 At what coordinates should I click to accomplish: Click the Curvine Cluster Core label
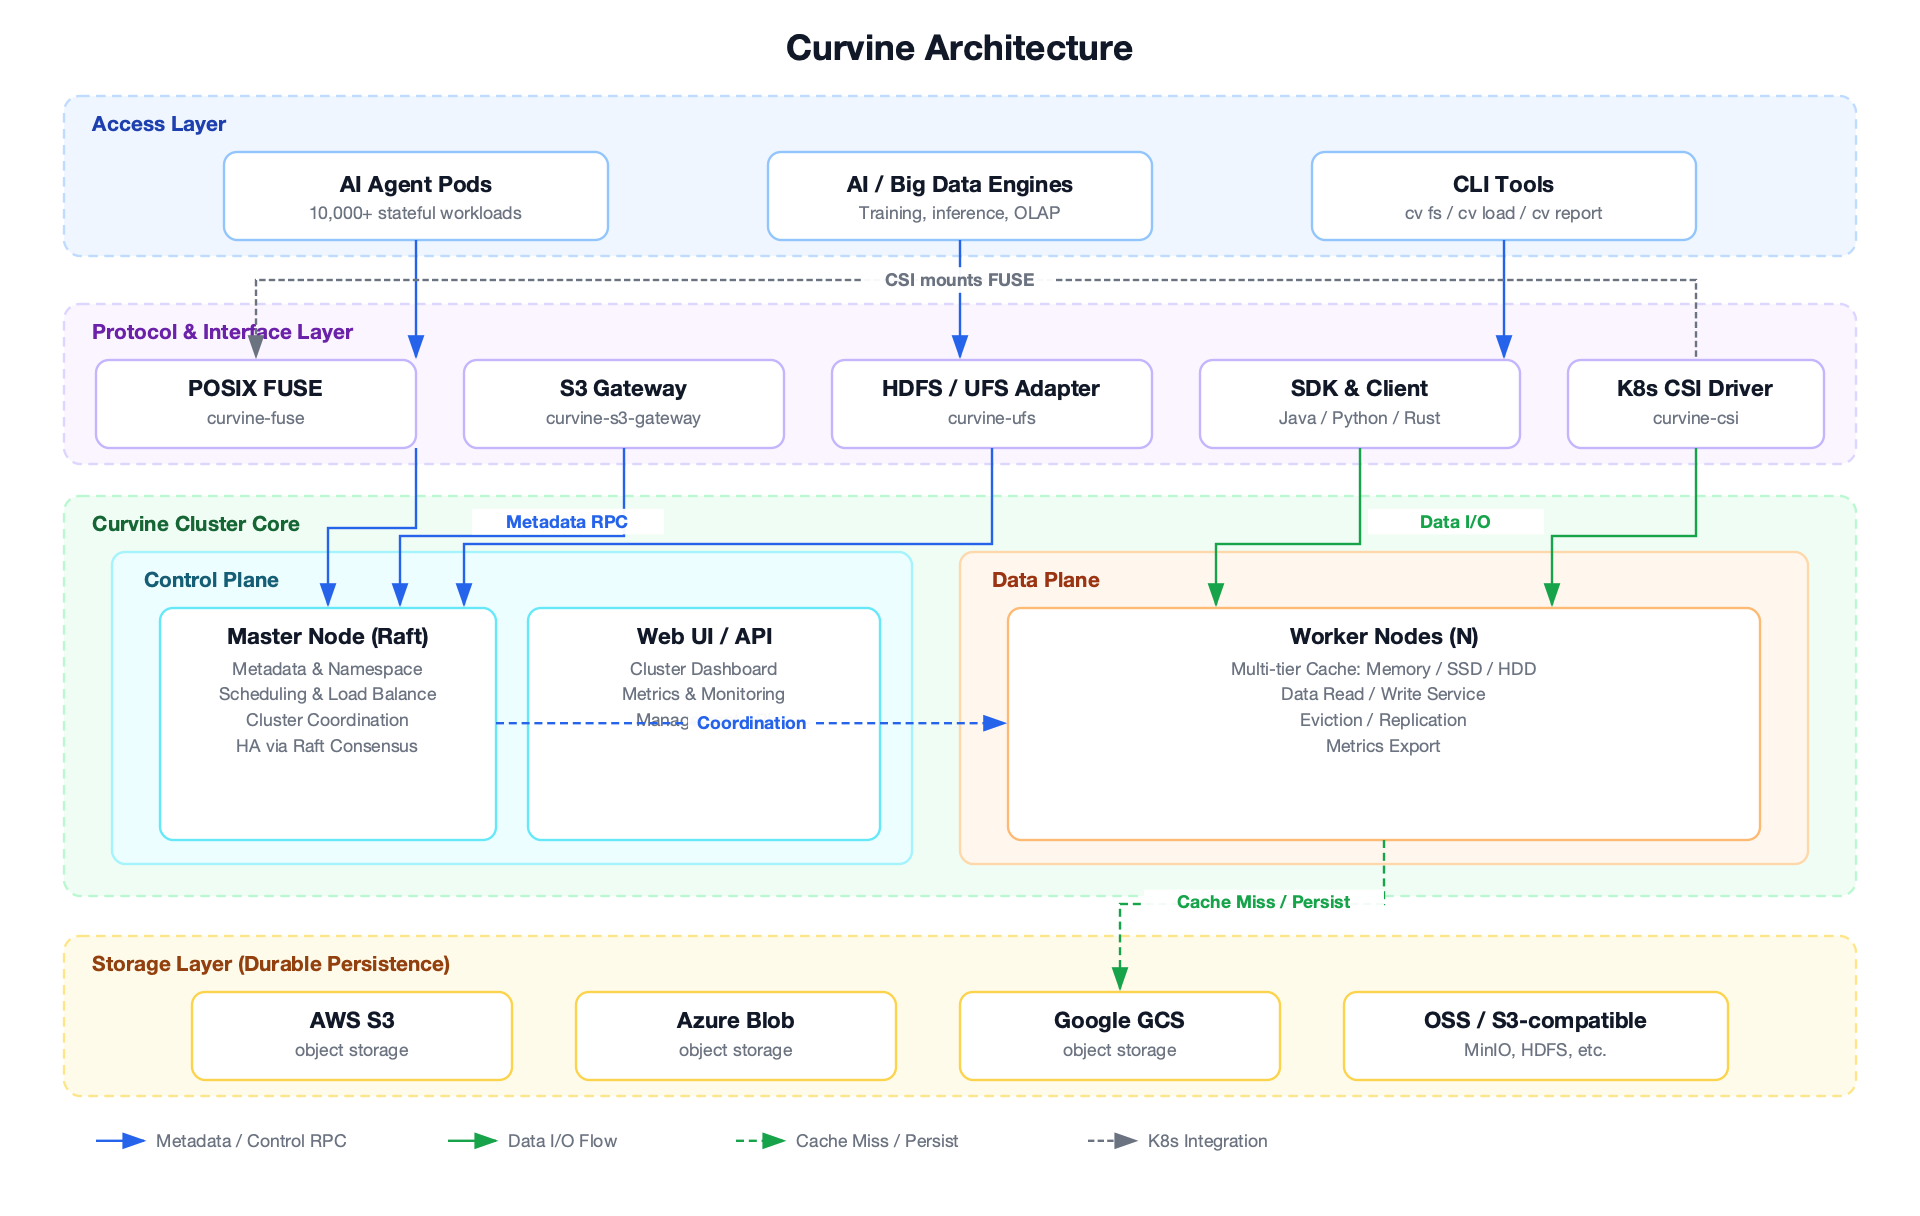[196, 524]
